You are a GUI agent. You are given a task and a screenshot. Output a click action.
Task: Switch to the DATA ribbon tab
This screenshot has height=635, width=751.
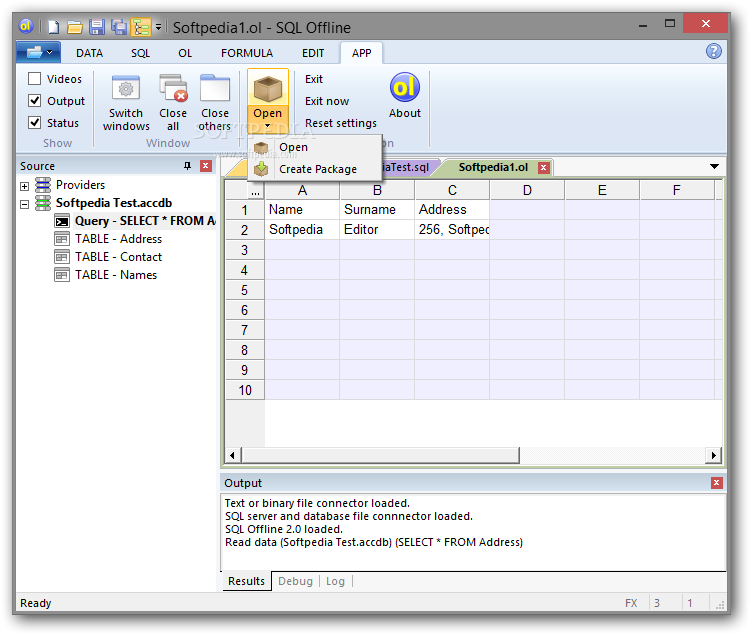click(x=90, y=53)
